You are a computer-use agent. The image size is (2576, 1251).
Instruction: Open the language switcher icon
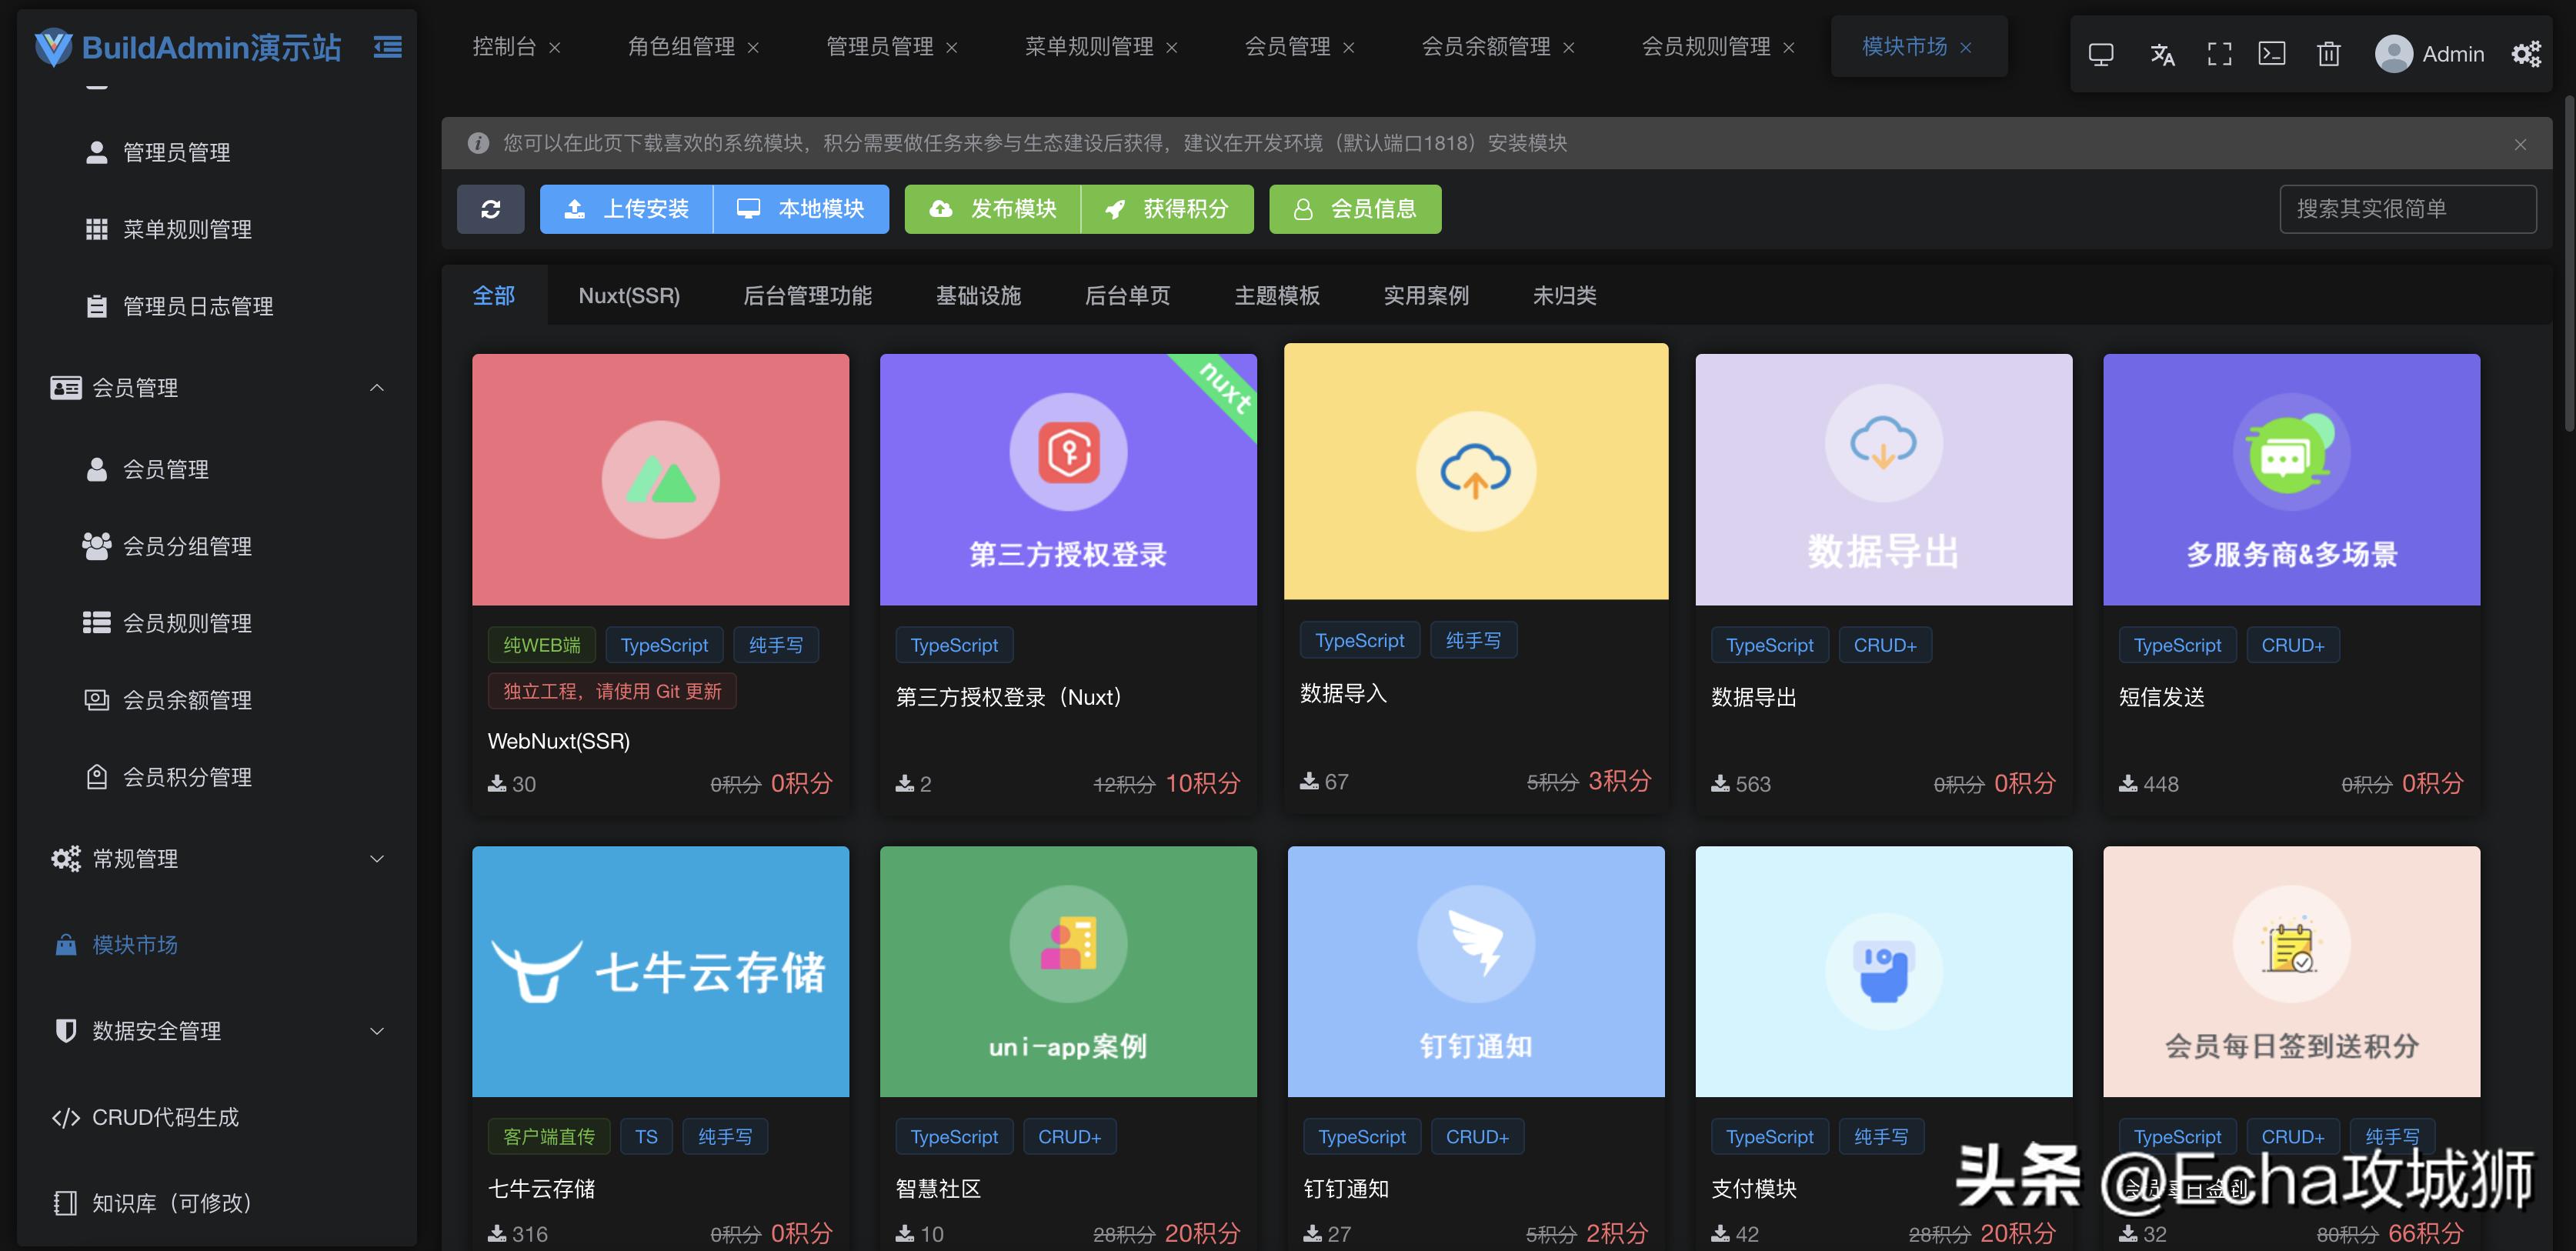coord(2162,53)
